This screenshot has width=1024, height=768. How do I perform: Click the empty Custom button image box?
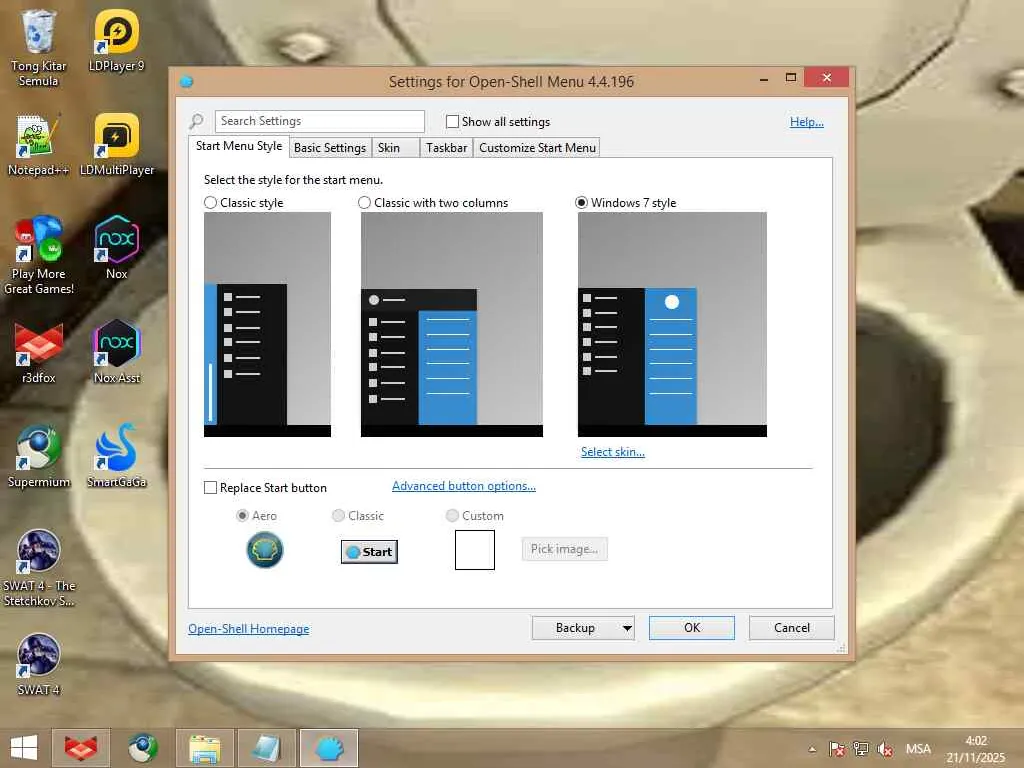tap(475, 550)
